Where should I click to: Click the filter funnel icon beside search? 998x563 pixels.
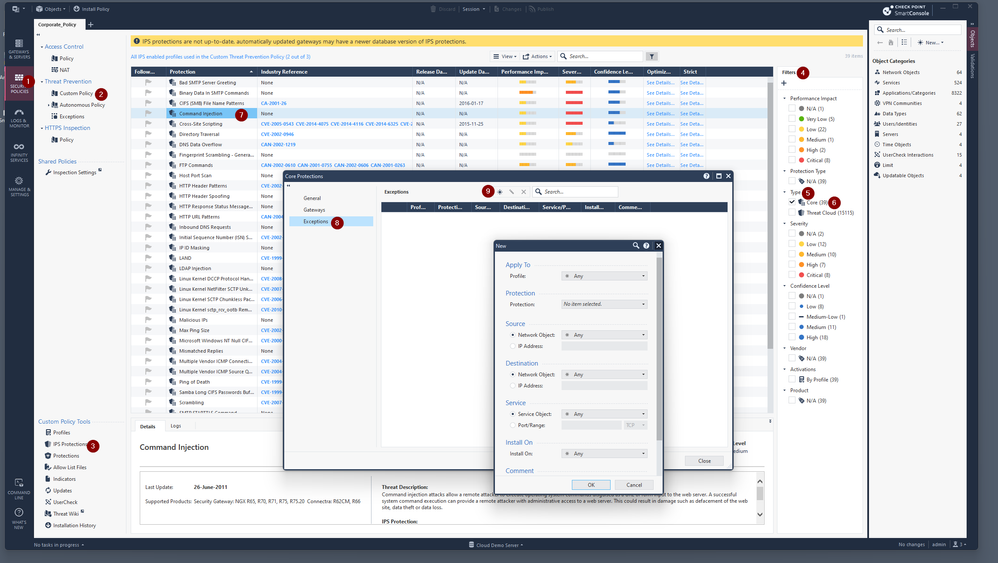click(652, 57)
